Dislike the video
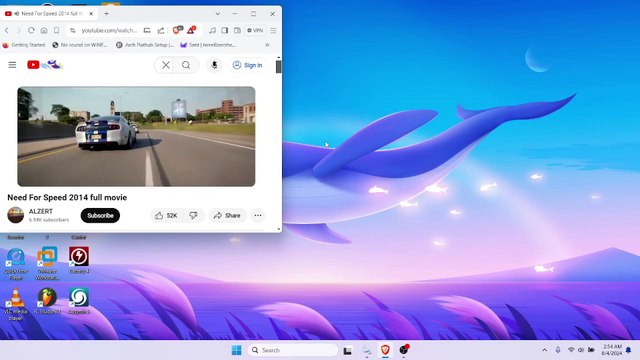The image size is (640, 360). click(x=193, y=216)
